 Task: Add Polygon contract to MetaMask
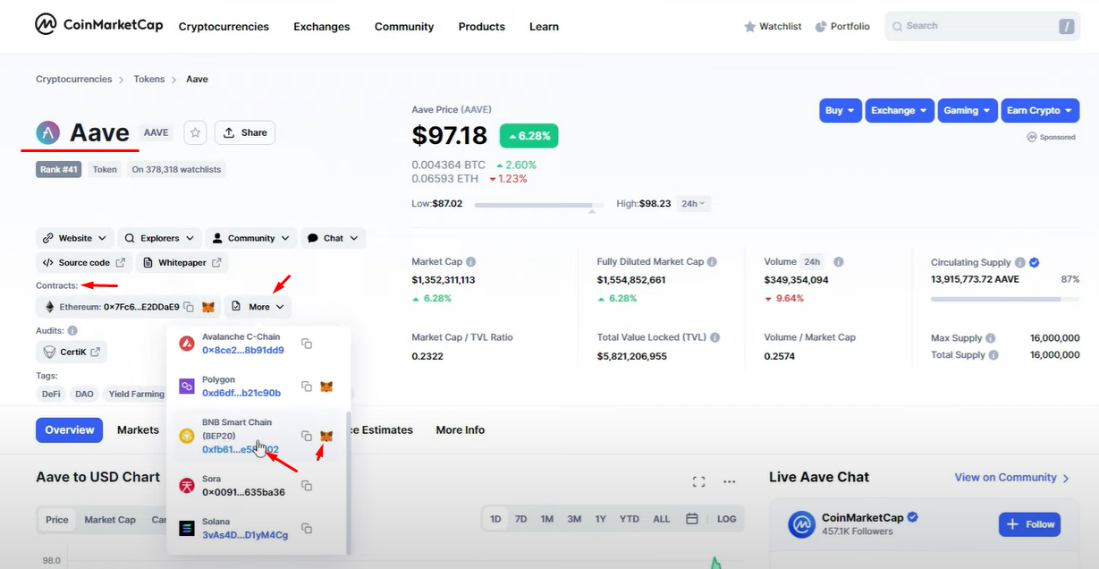(x=327, y=386)
